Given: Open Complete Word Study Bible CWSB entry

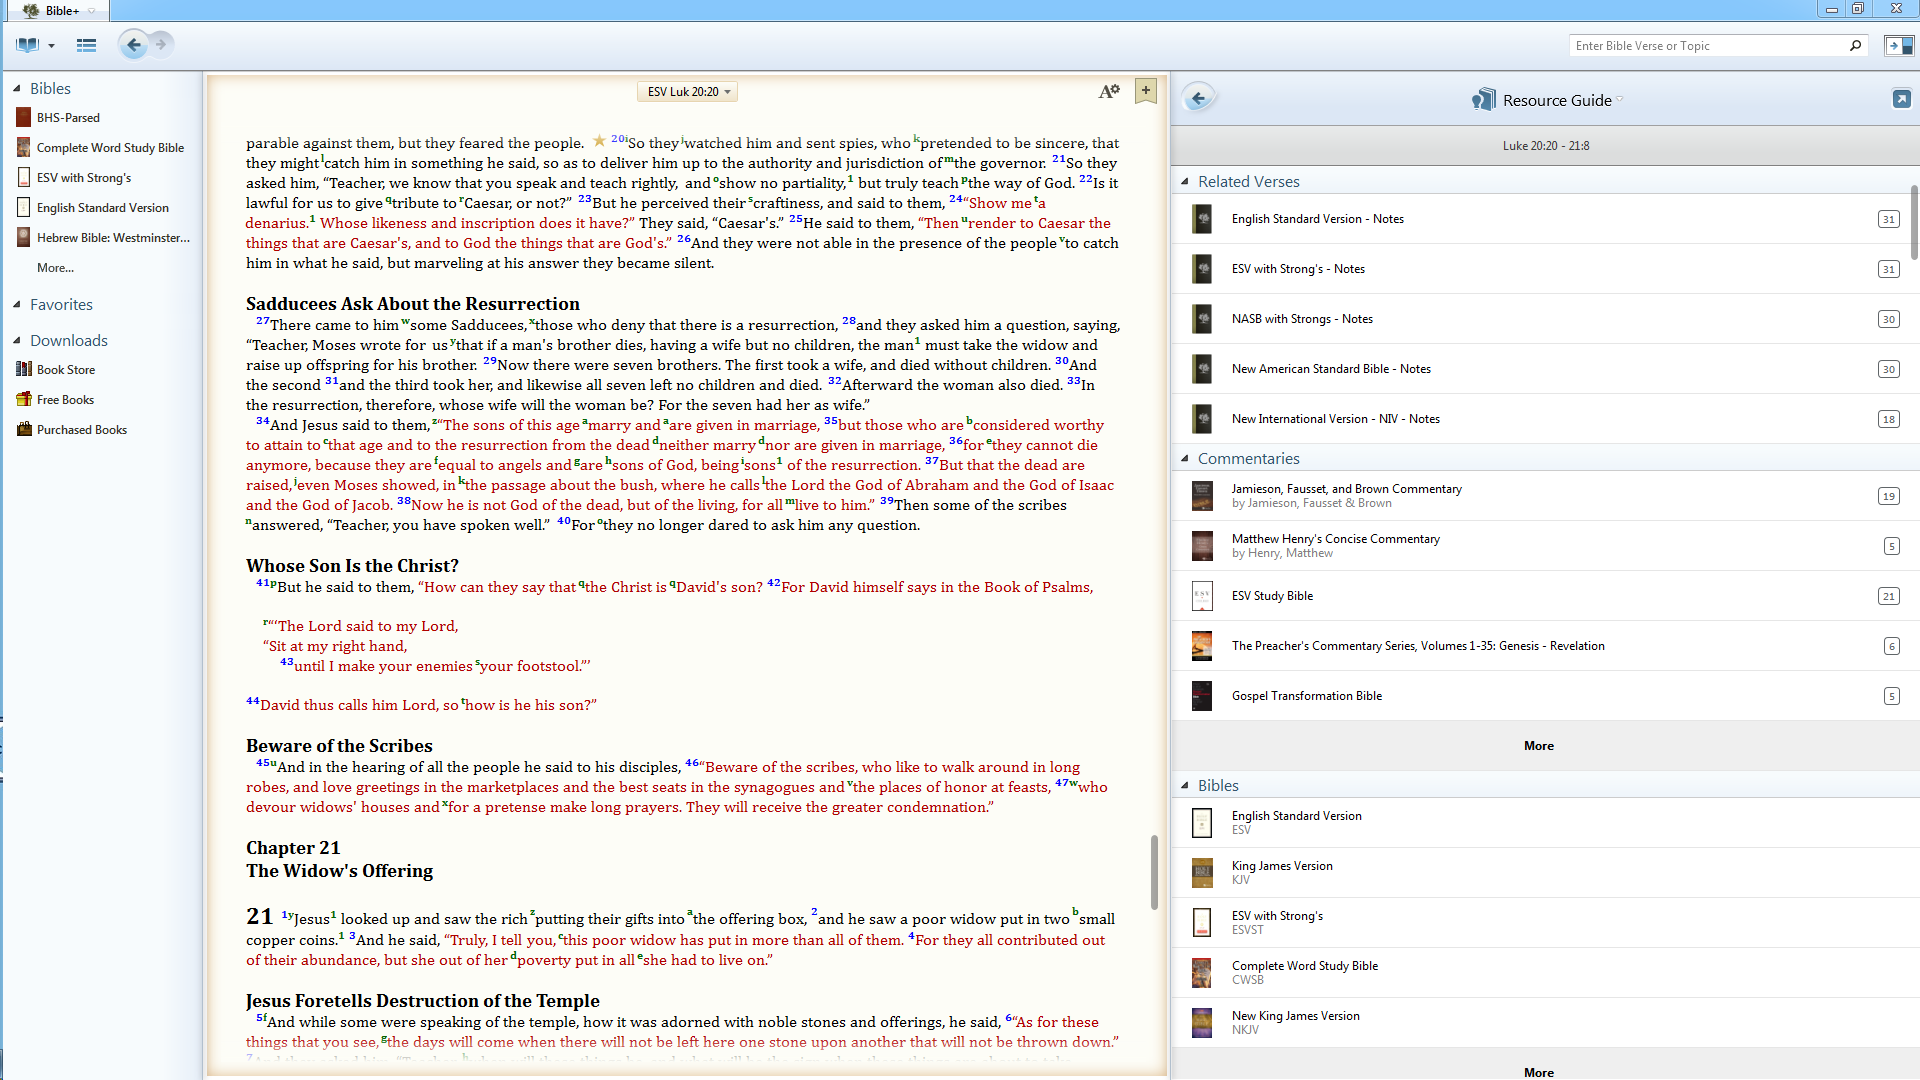Looking at the screenshot, I should (x=1546, y=973).
